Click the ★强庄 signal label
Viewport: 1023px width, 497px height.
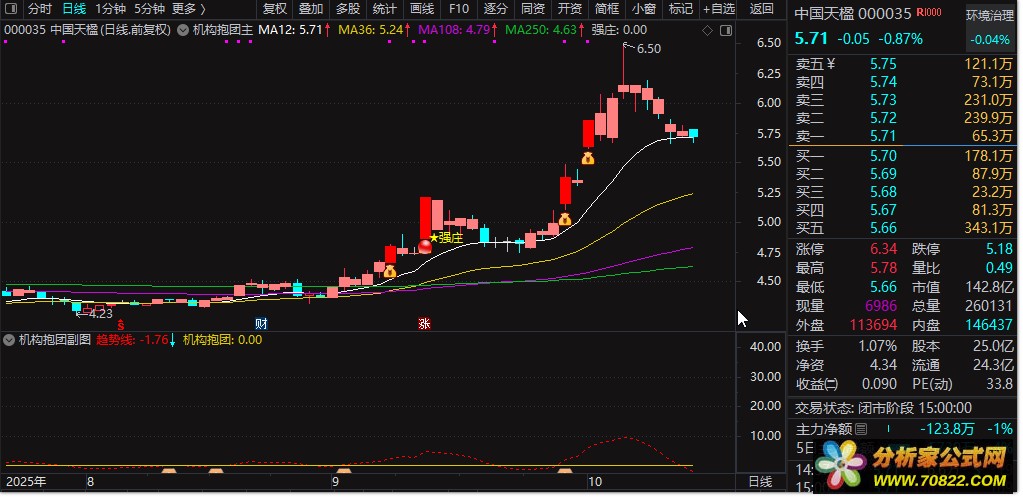[x=446, y=238]
